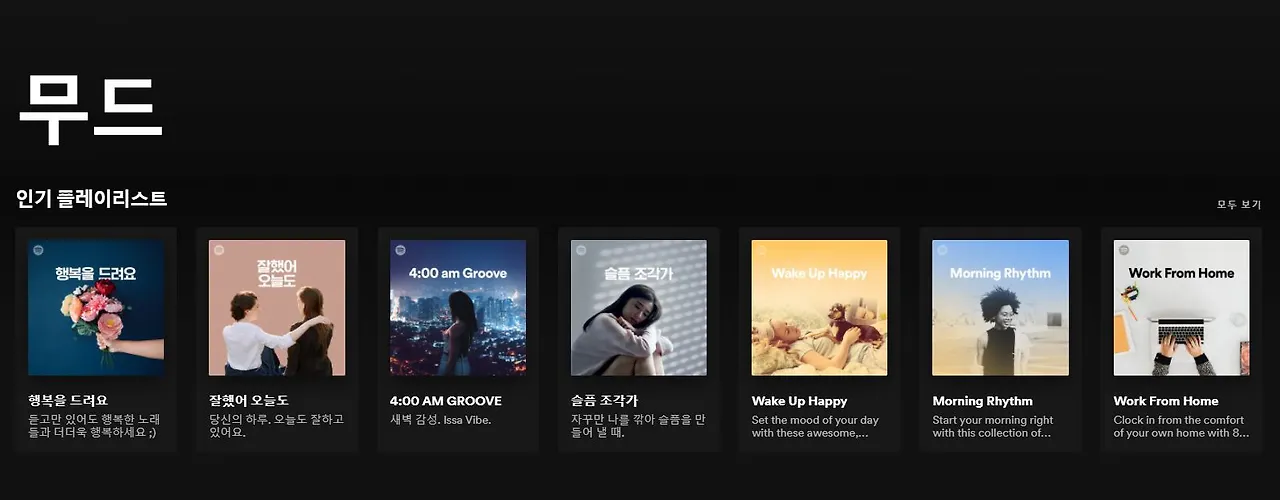Click 모두 보기 to see all playlists

[1239, 204]
